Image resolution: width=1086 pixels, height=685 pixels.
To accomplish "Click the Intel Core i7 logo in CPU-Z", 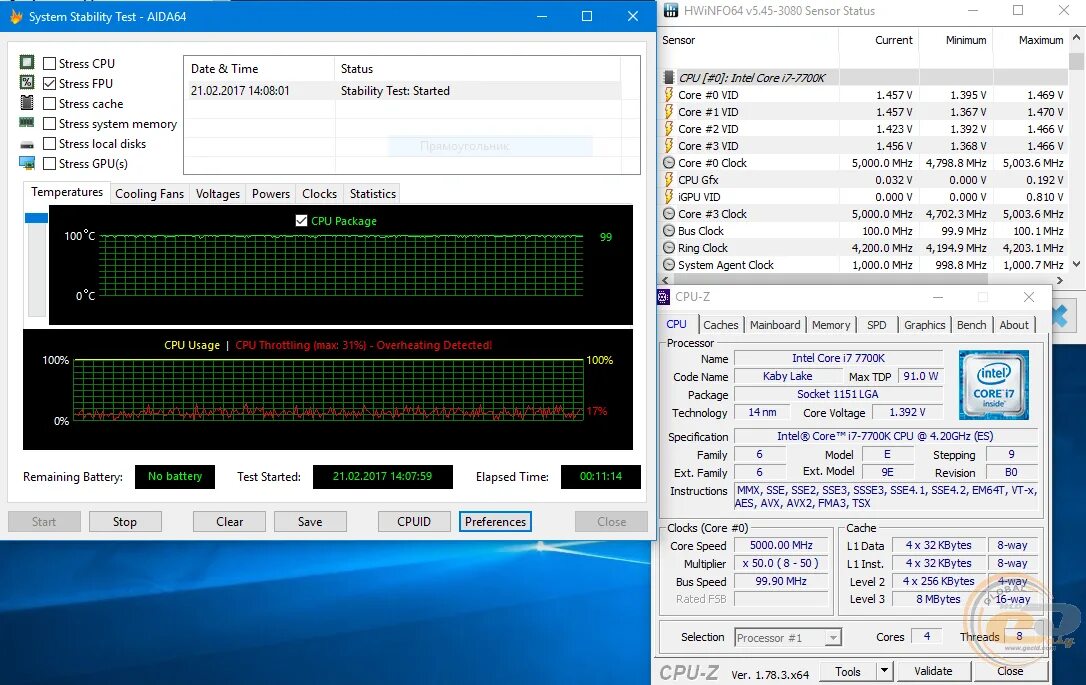I will (x=993, y=385).
